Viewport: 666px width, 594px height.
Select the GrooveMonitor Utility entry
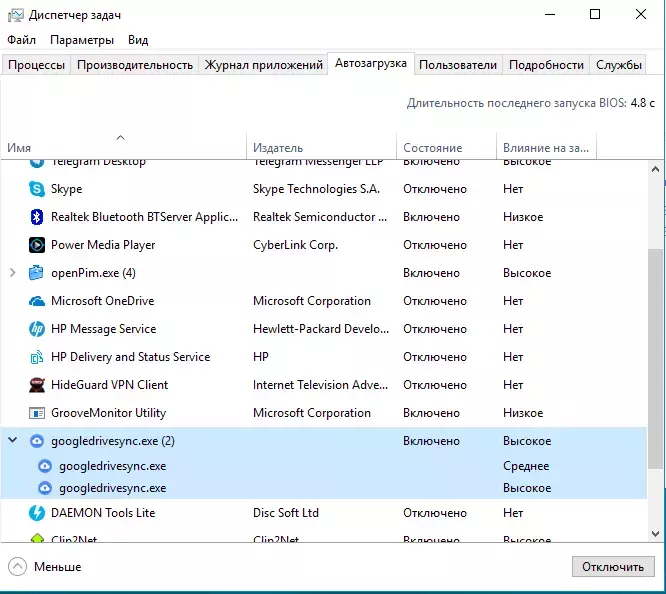tap(108, 413)
